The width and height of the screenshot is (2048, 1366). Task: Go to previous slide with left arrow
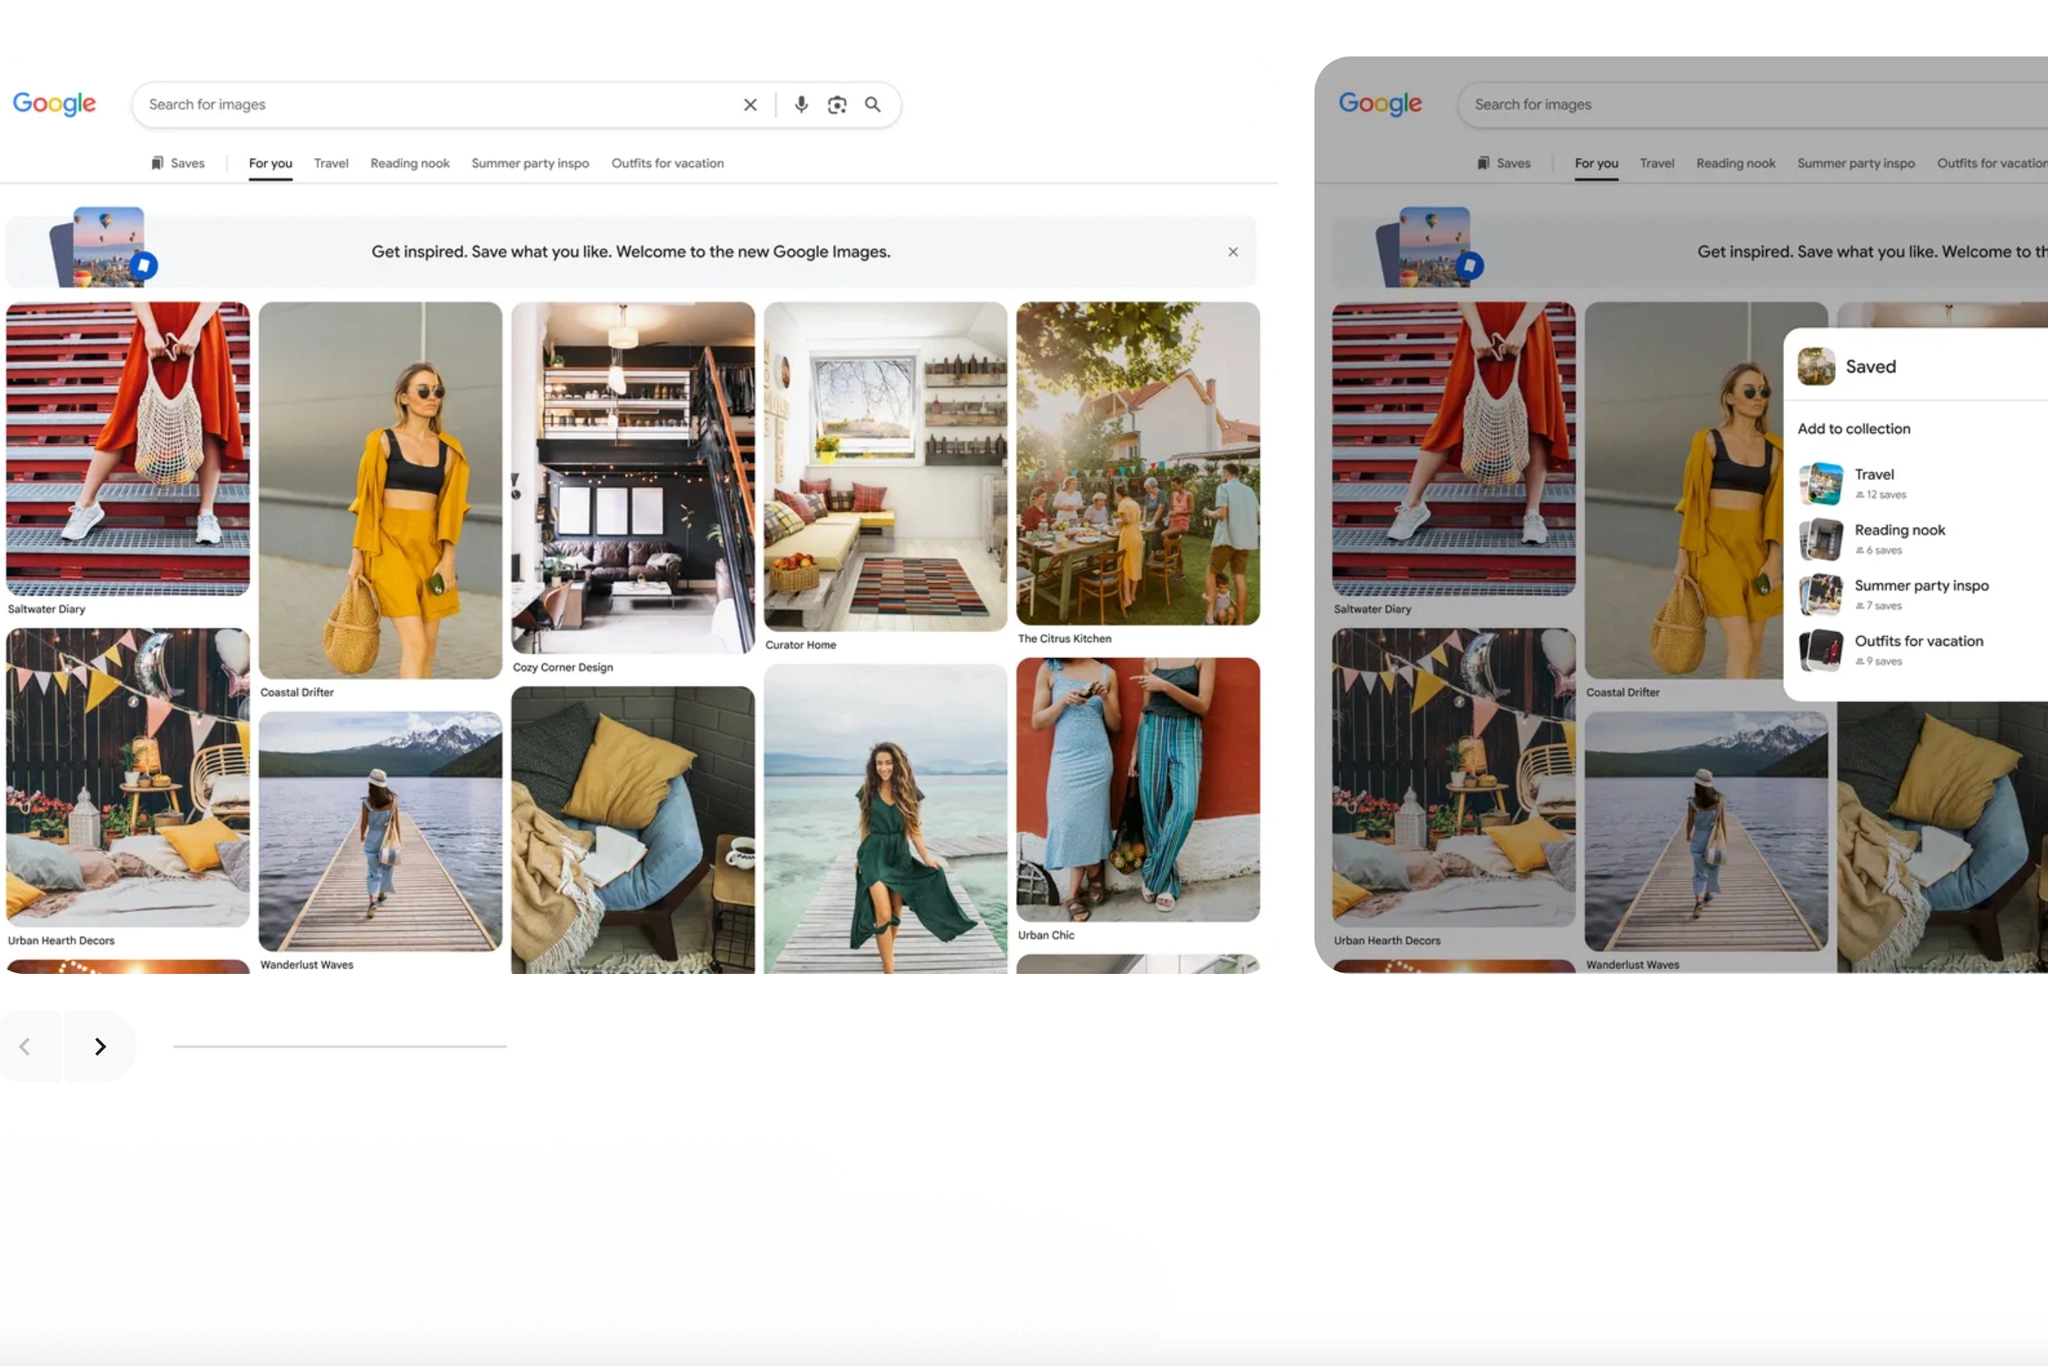coord(25,1046)
